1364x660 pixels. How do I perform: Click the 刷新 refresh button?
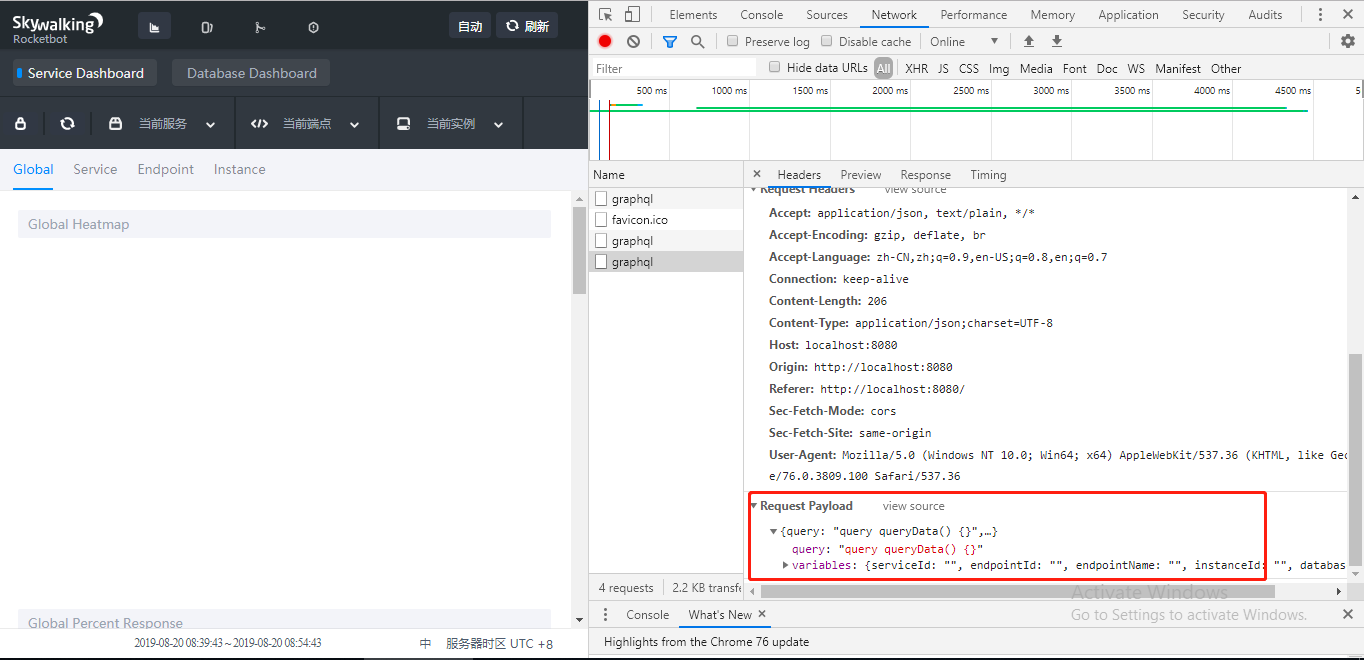pos(527,26)
